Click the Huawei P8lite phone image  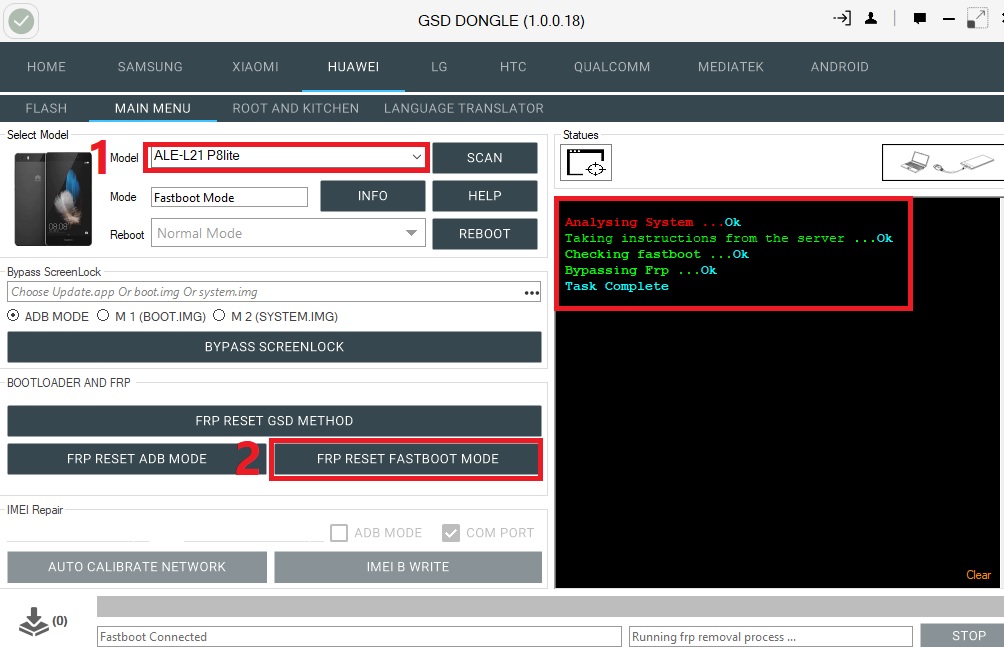[x=53, y=199]
